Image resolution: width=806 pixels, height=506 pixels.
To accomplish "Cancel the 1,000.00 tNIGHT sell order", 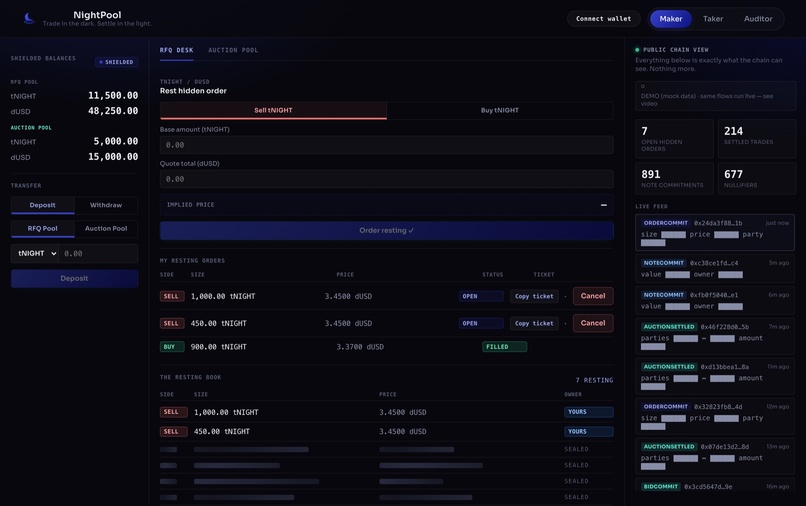I will pos(593,296).
